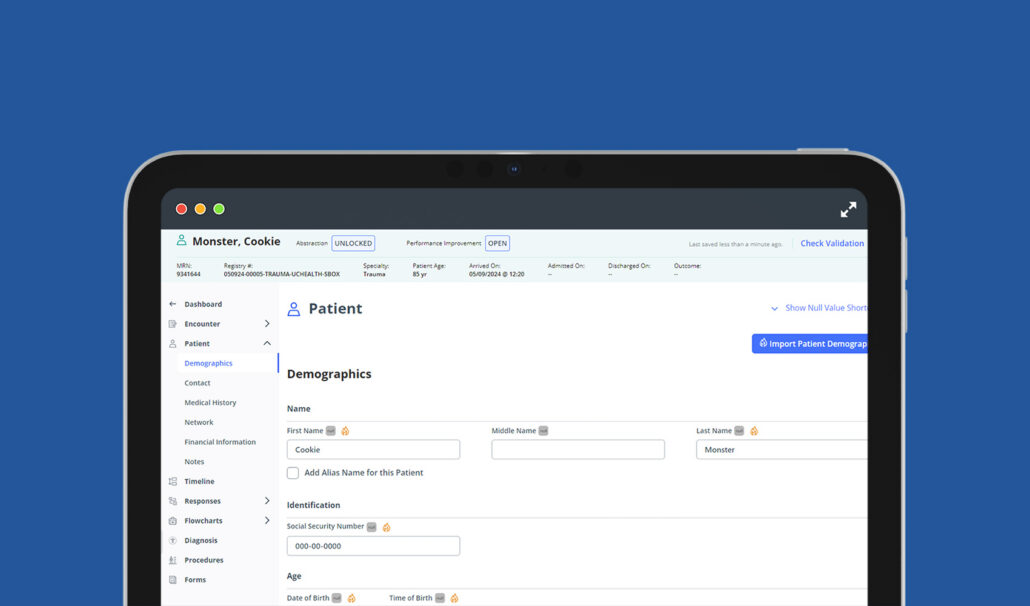1030x606 pixels.
Task: Click the Arrived On date 05/09/2024
Action: tap(497, 274)
